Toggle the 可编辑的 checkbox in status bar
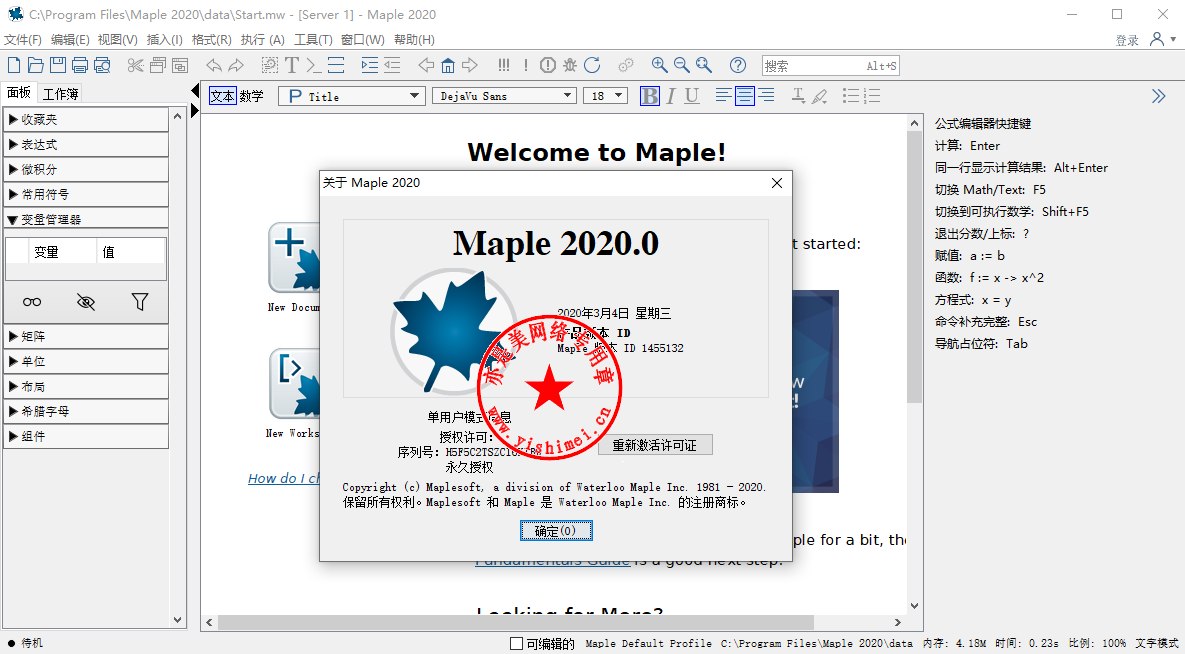Viewport: 1185px width, 654px height. coord(516,643)
